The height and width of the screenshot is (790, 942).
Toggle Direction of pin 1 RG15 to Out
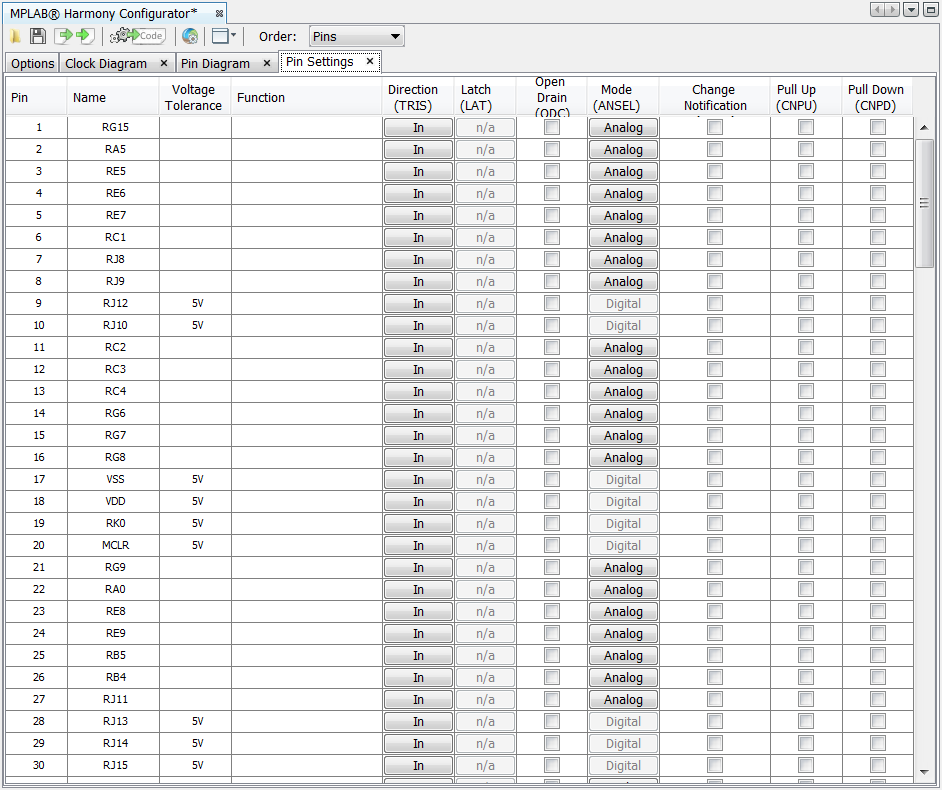(x=418, y=127)
